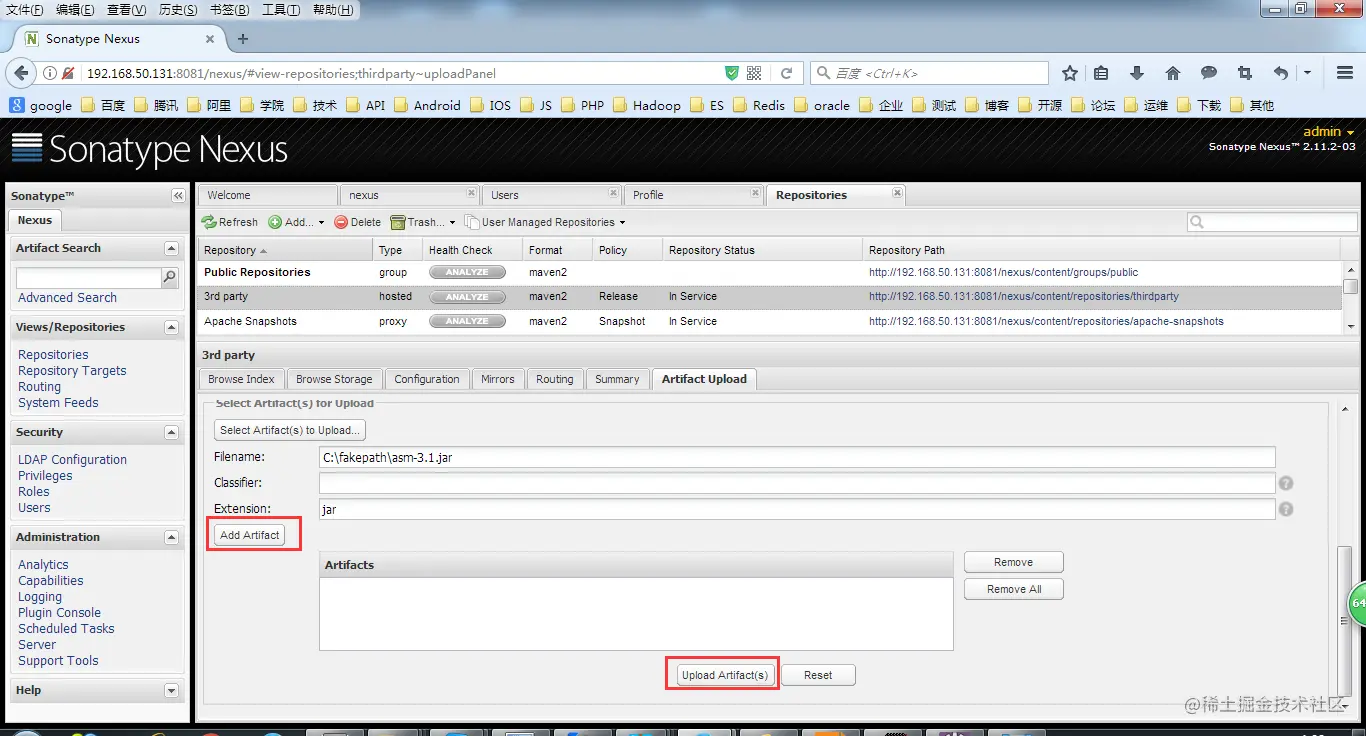1366x736 pixels.
Task: Open the 文件(F) menu
Action: (25, 10)
